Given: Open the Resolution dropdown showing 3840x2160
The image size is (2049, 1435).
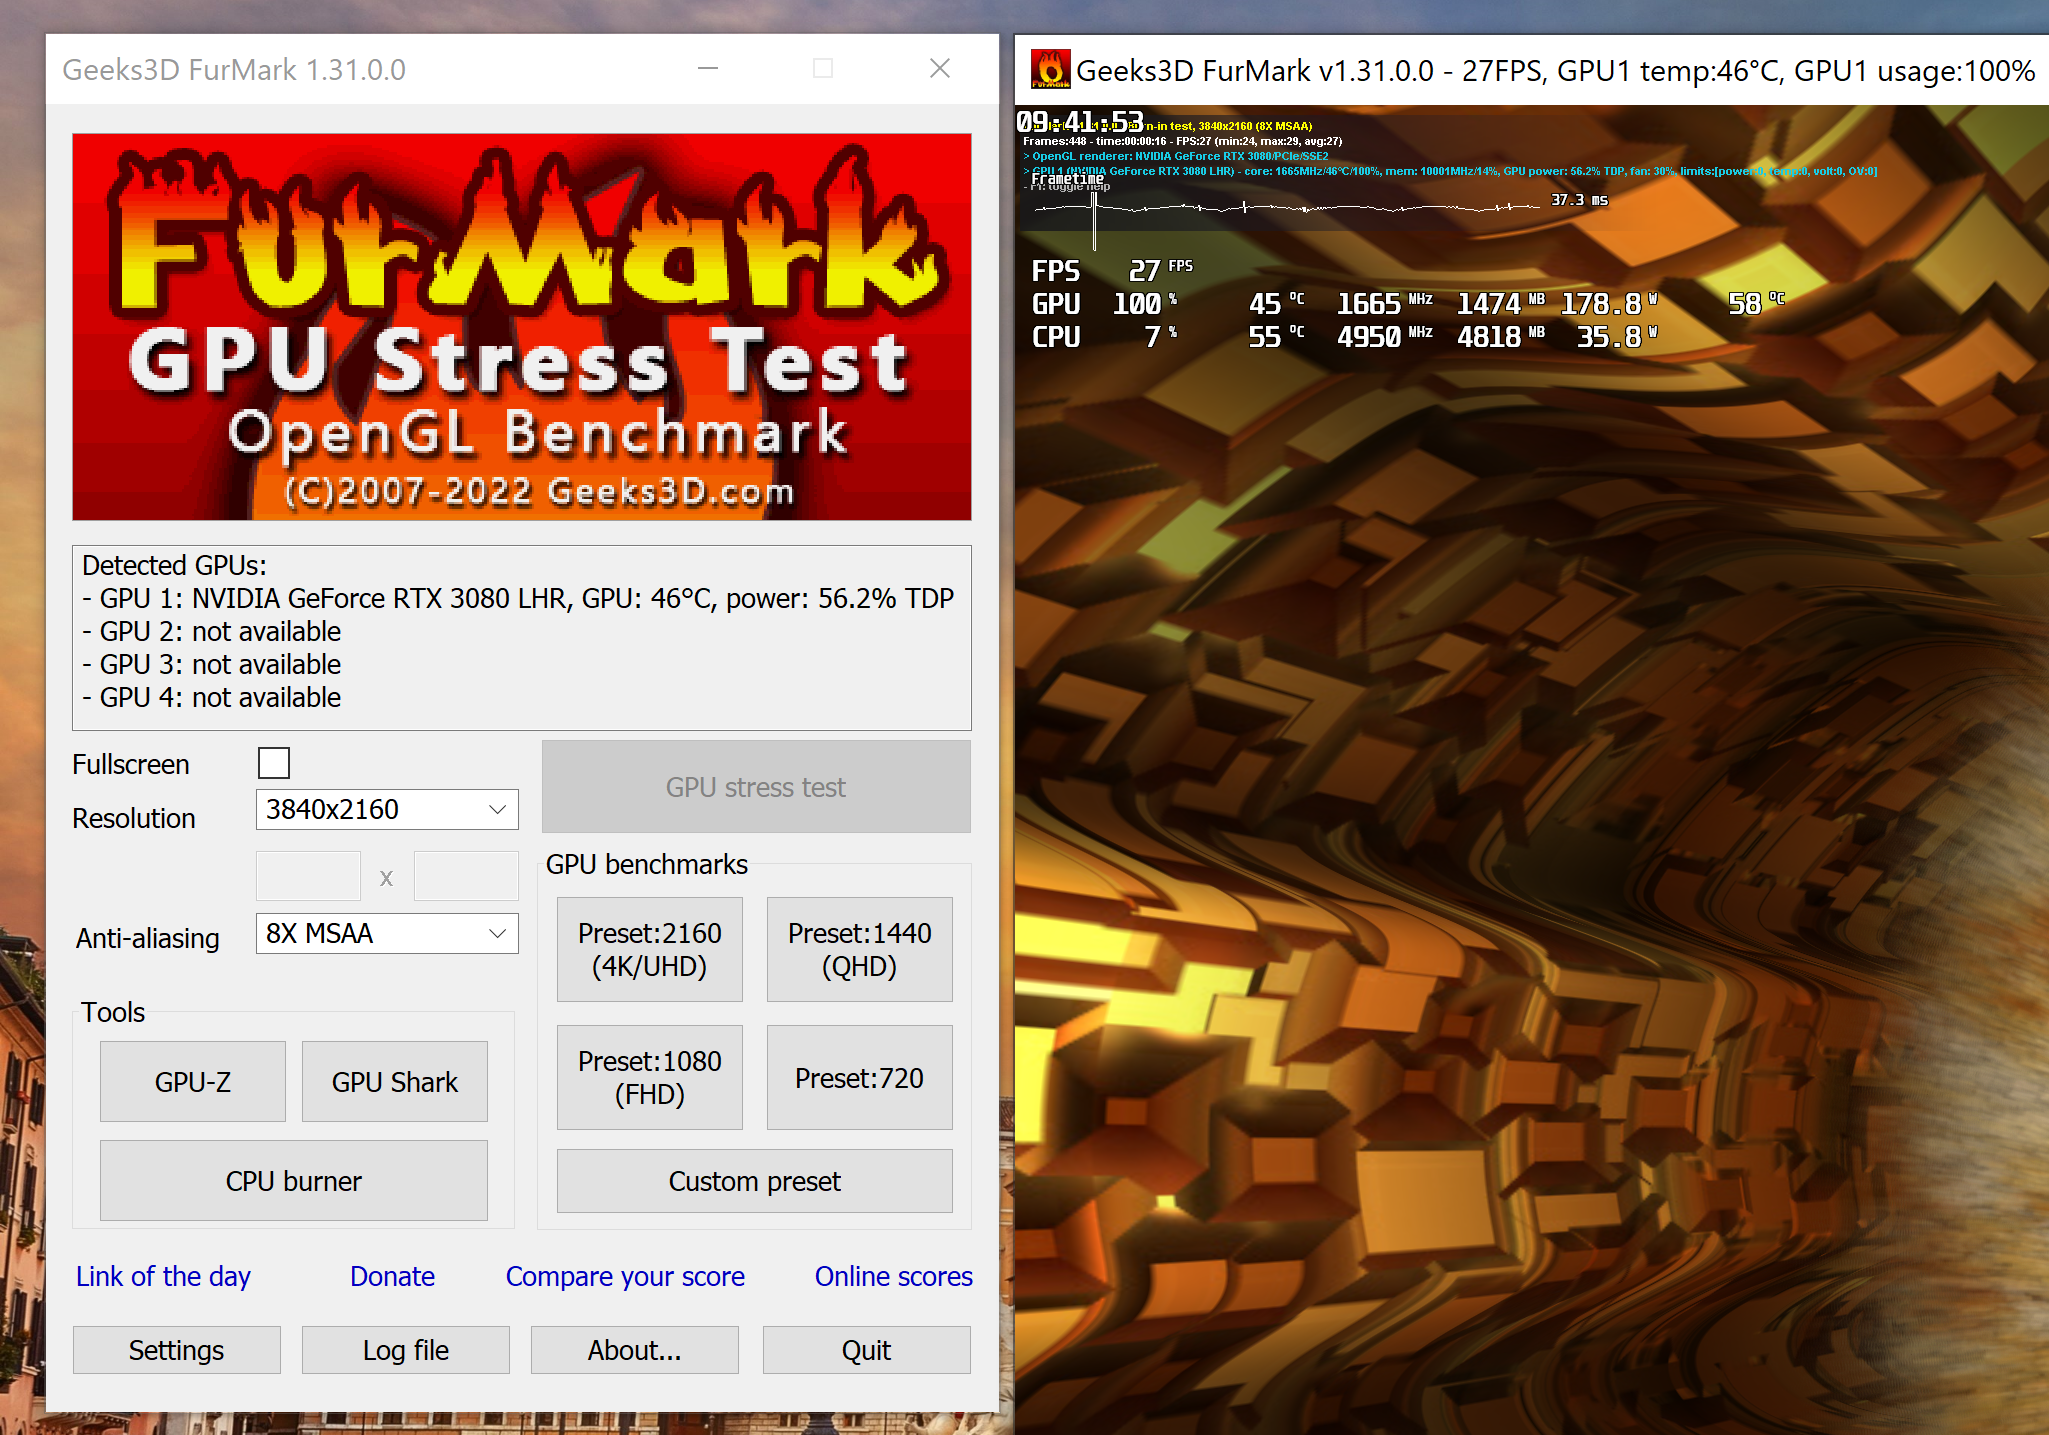Looking at the screenshot, I should click(x=387, y=809).
